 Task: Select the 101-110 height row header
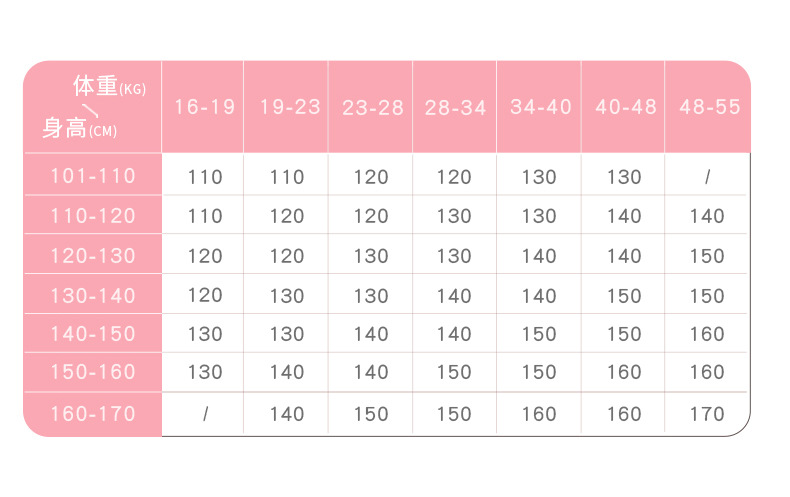point(93,176)
